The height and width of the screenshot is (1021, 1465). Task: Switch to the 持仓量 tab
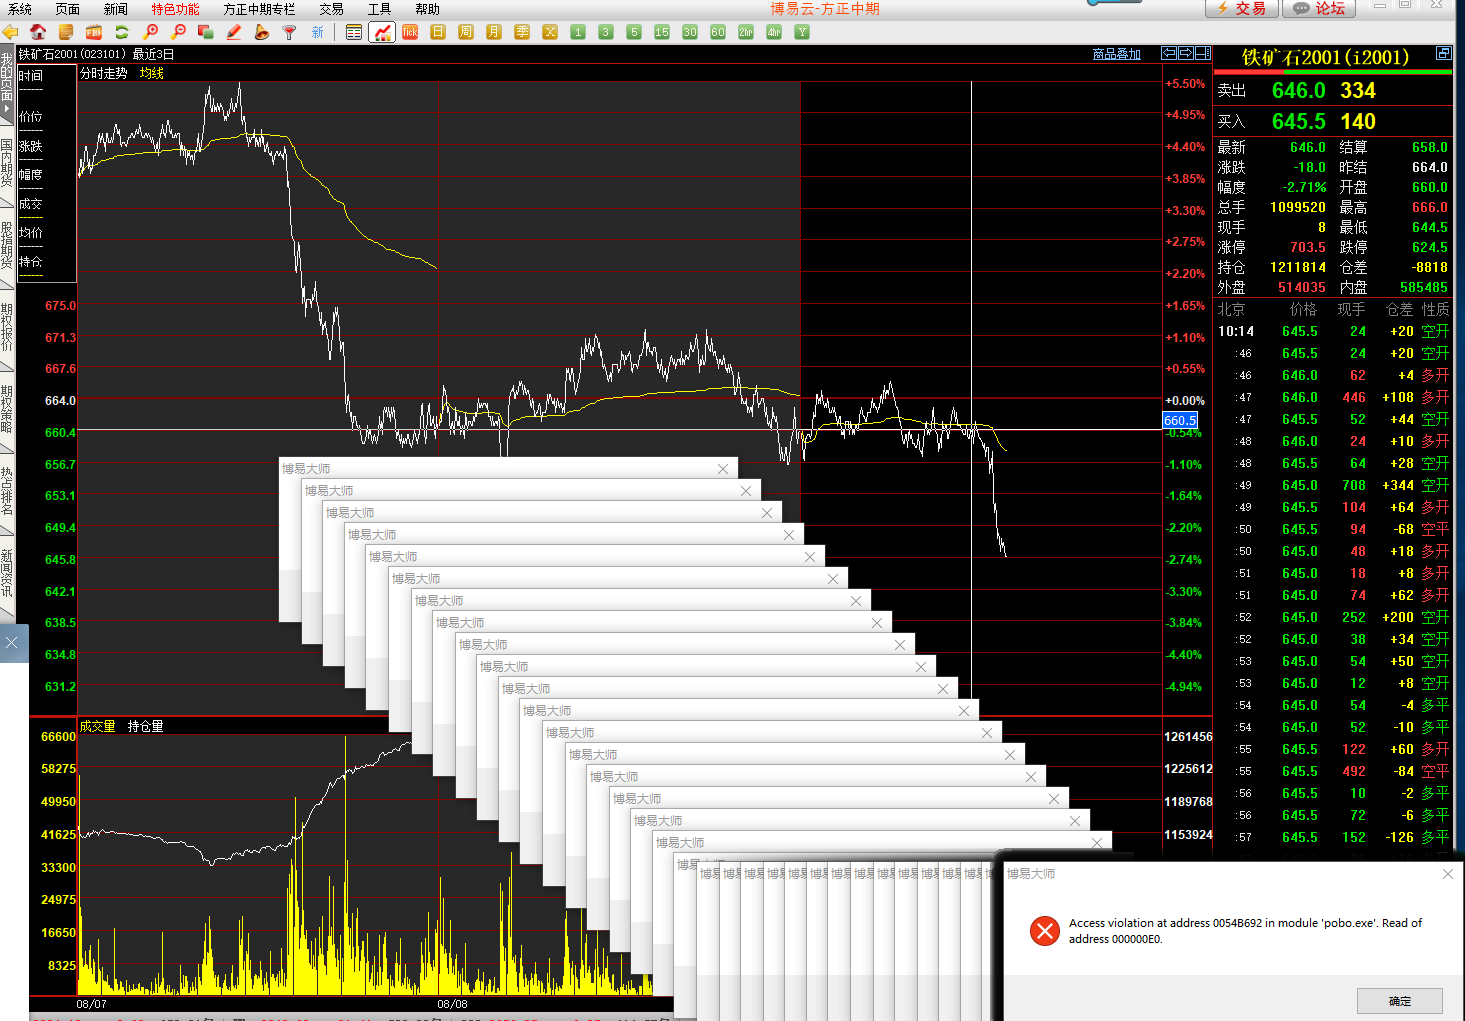(x=145, y=726)
